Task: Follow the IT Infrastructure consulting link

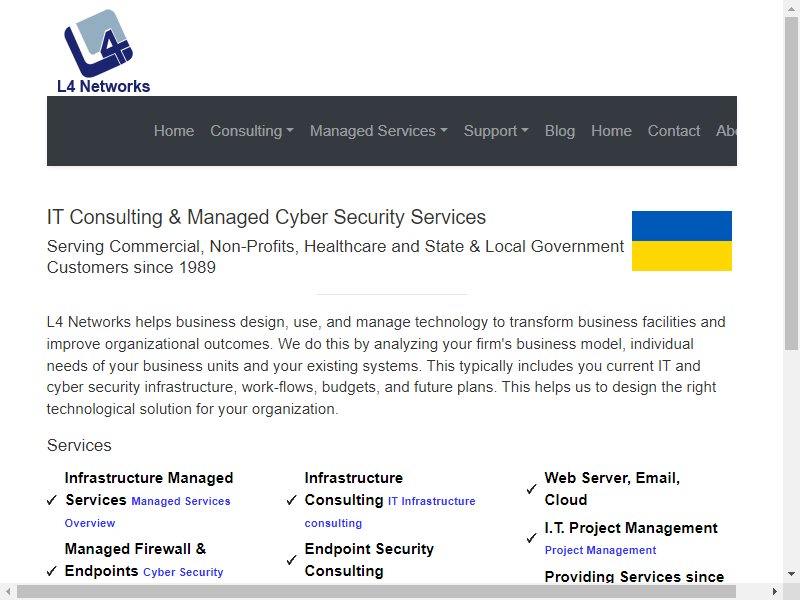Action: (x=390, y=512)
